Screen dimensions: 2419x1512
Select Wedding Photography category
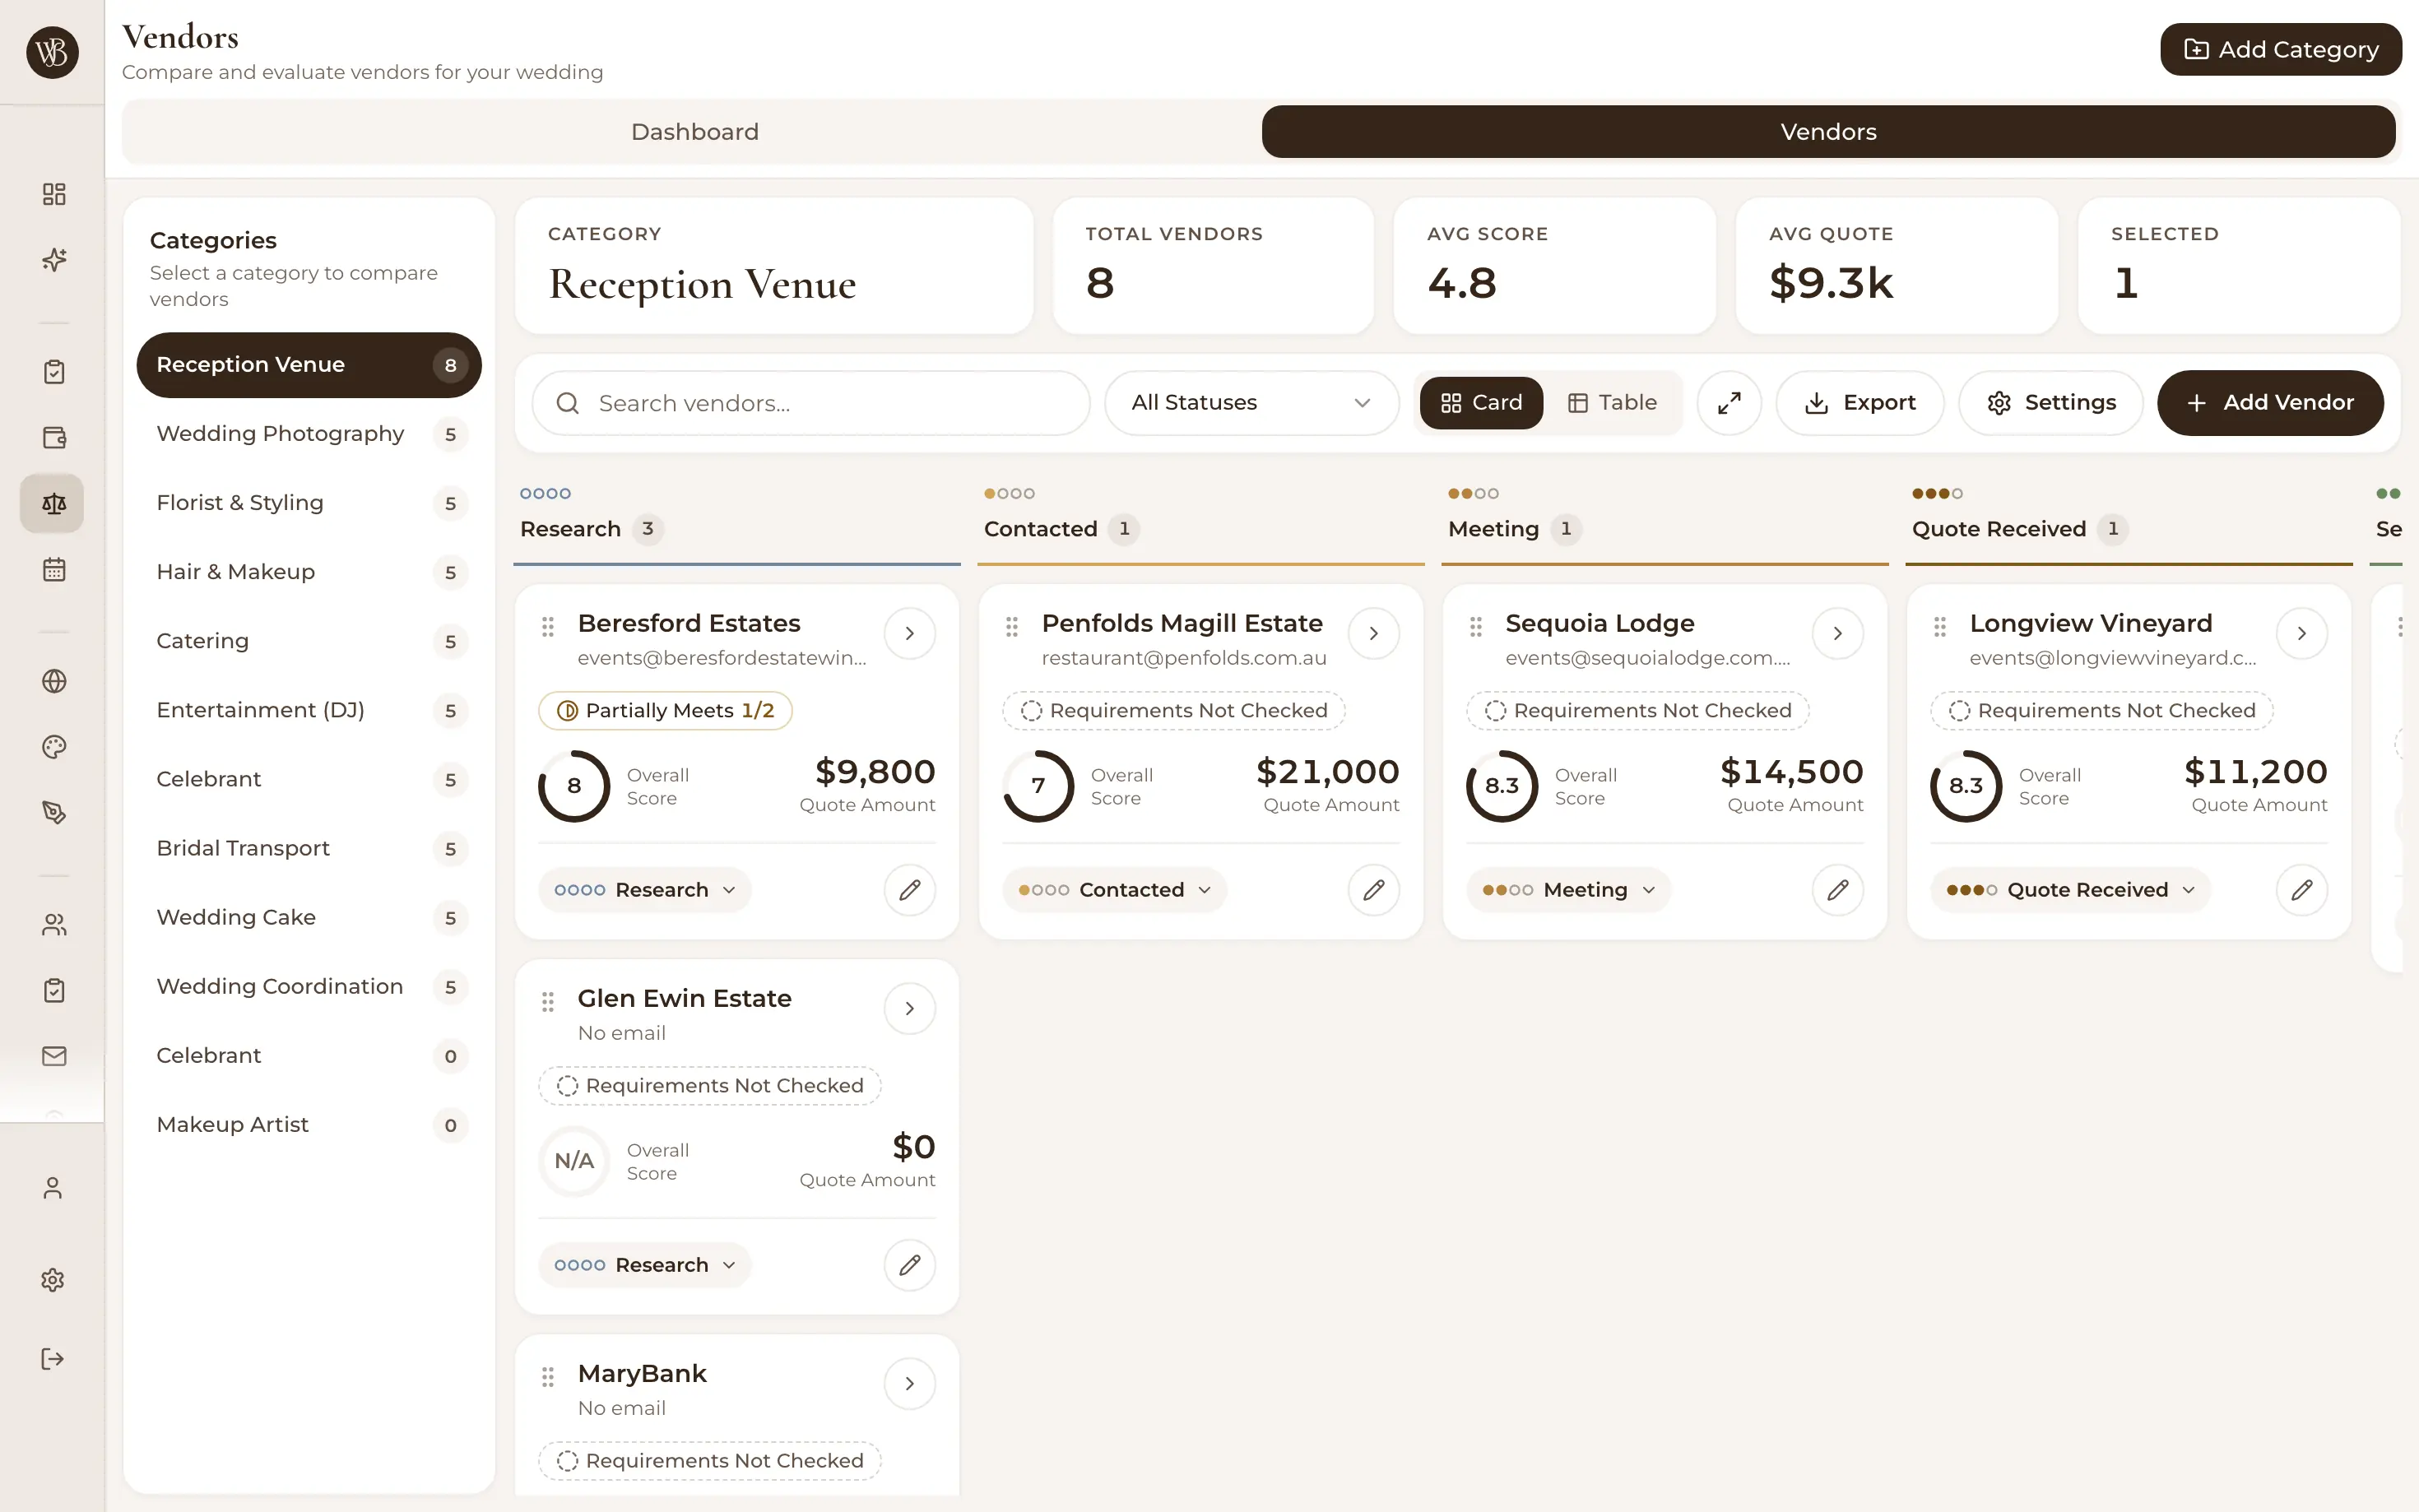(309, 434)
